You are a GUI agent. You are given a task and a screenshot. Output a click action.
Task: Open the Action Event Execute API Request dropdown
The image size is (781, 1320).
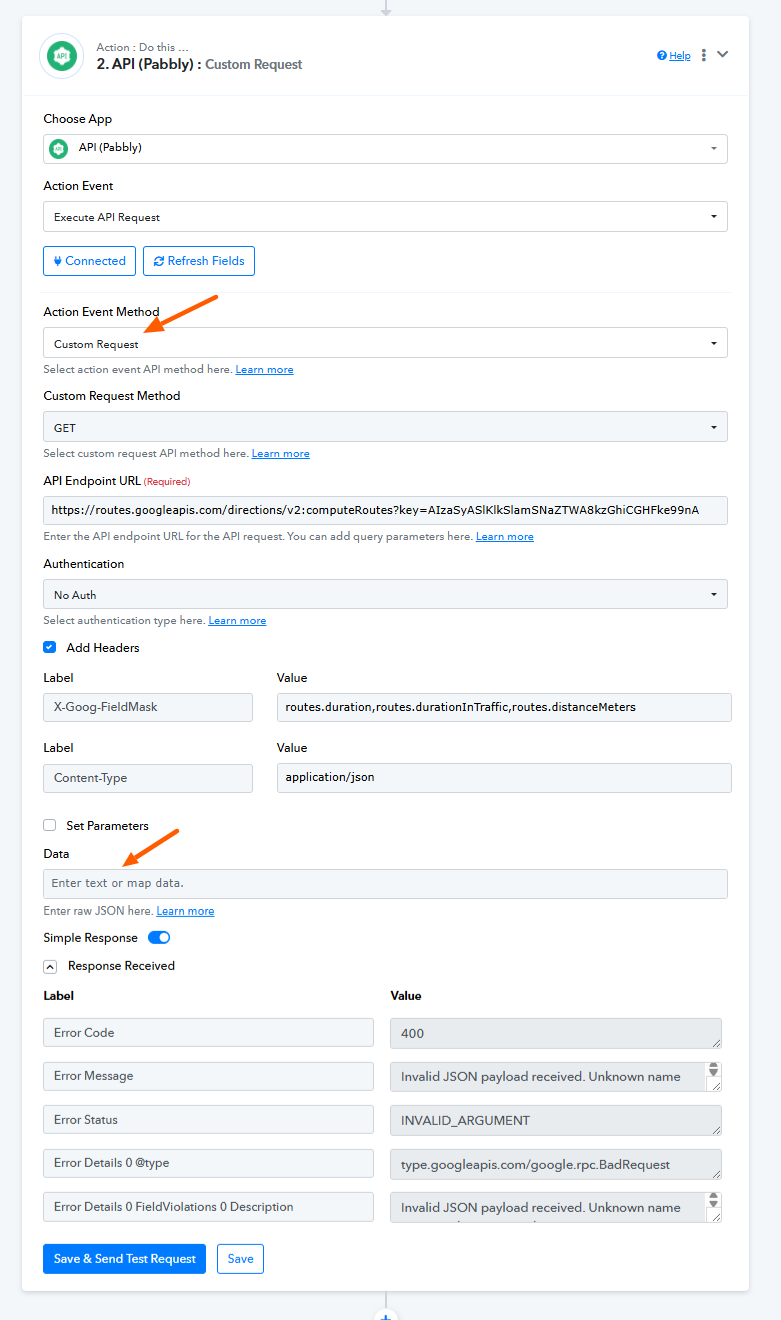(385, 217)
